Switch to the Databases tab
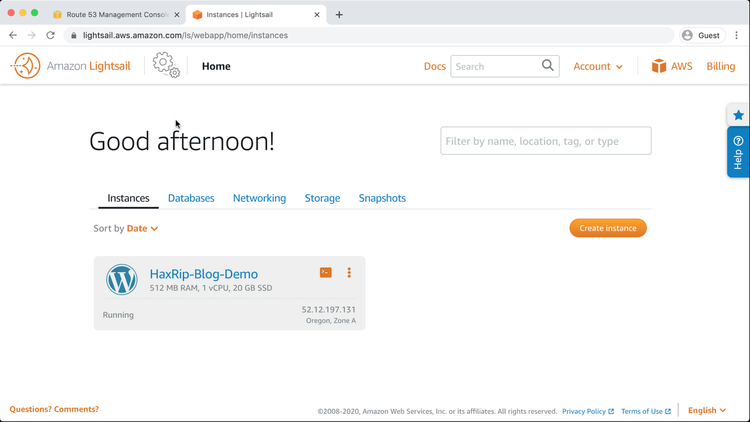The width and height of the screenshot is (750, 422). 191,198
